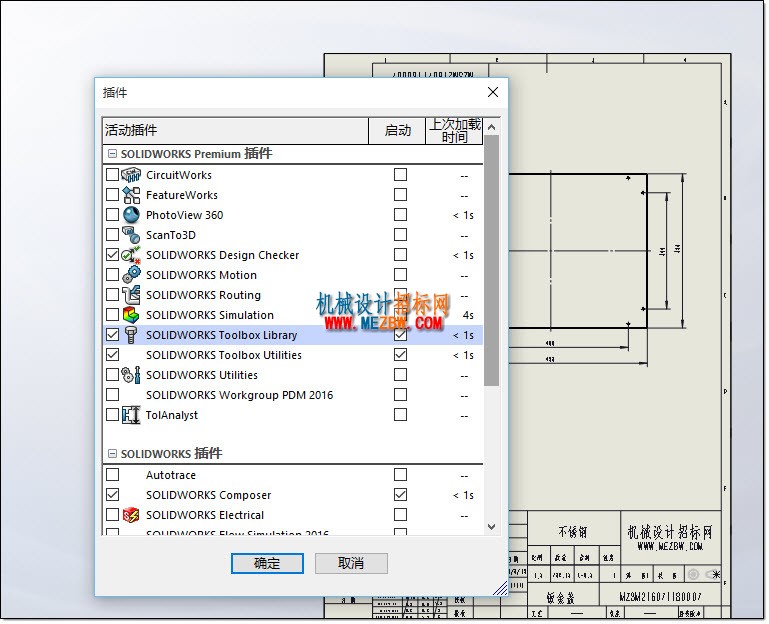Uncheck SOLIDWORKS Composer startup checkbox
Image resolution: width=769 pixels, height=624 pixels.
(400, 495)
